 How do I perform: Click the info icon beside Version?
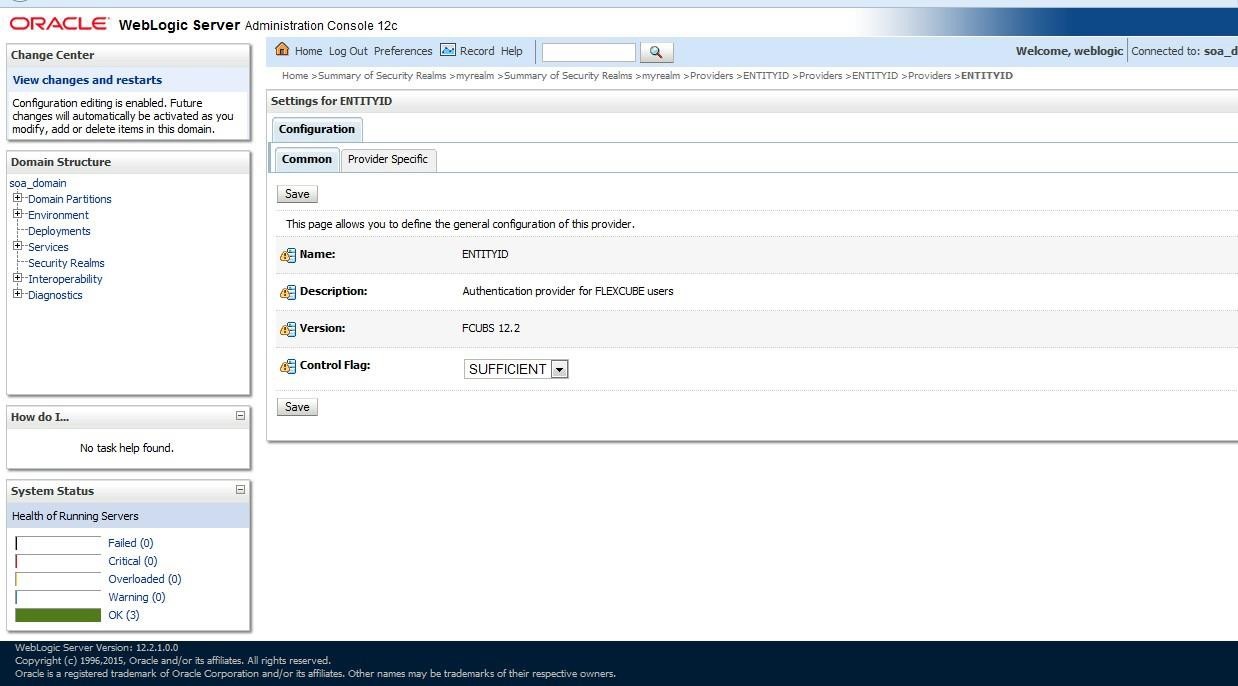pyautogui.click(x=288, y=329)
